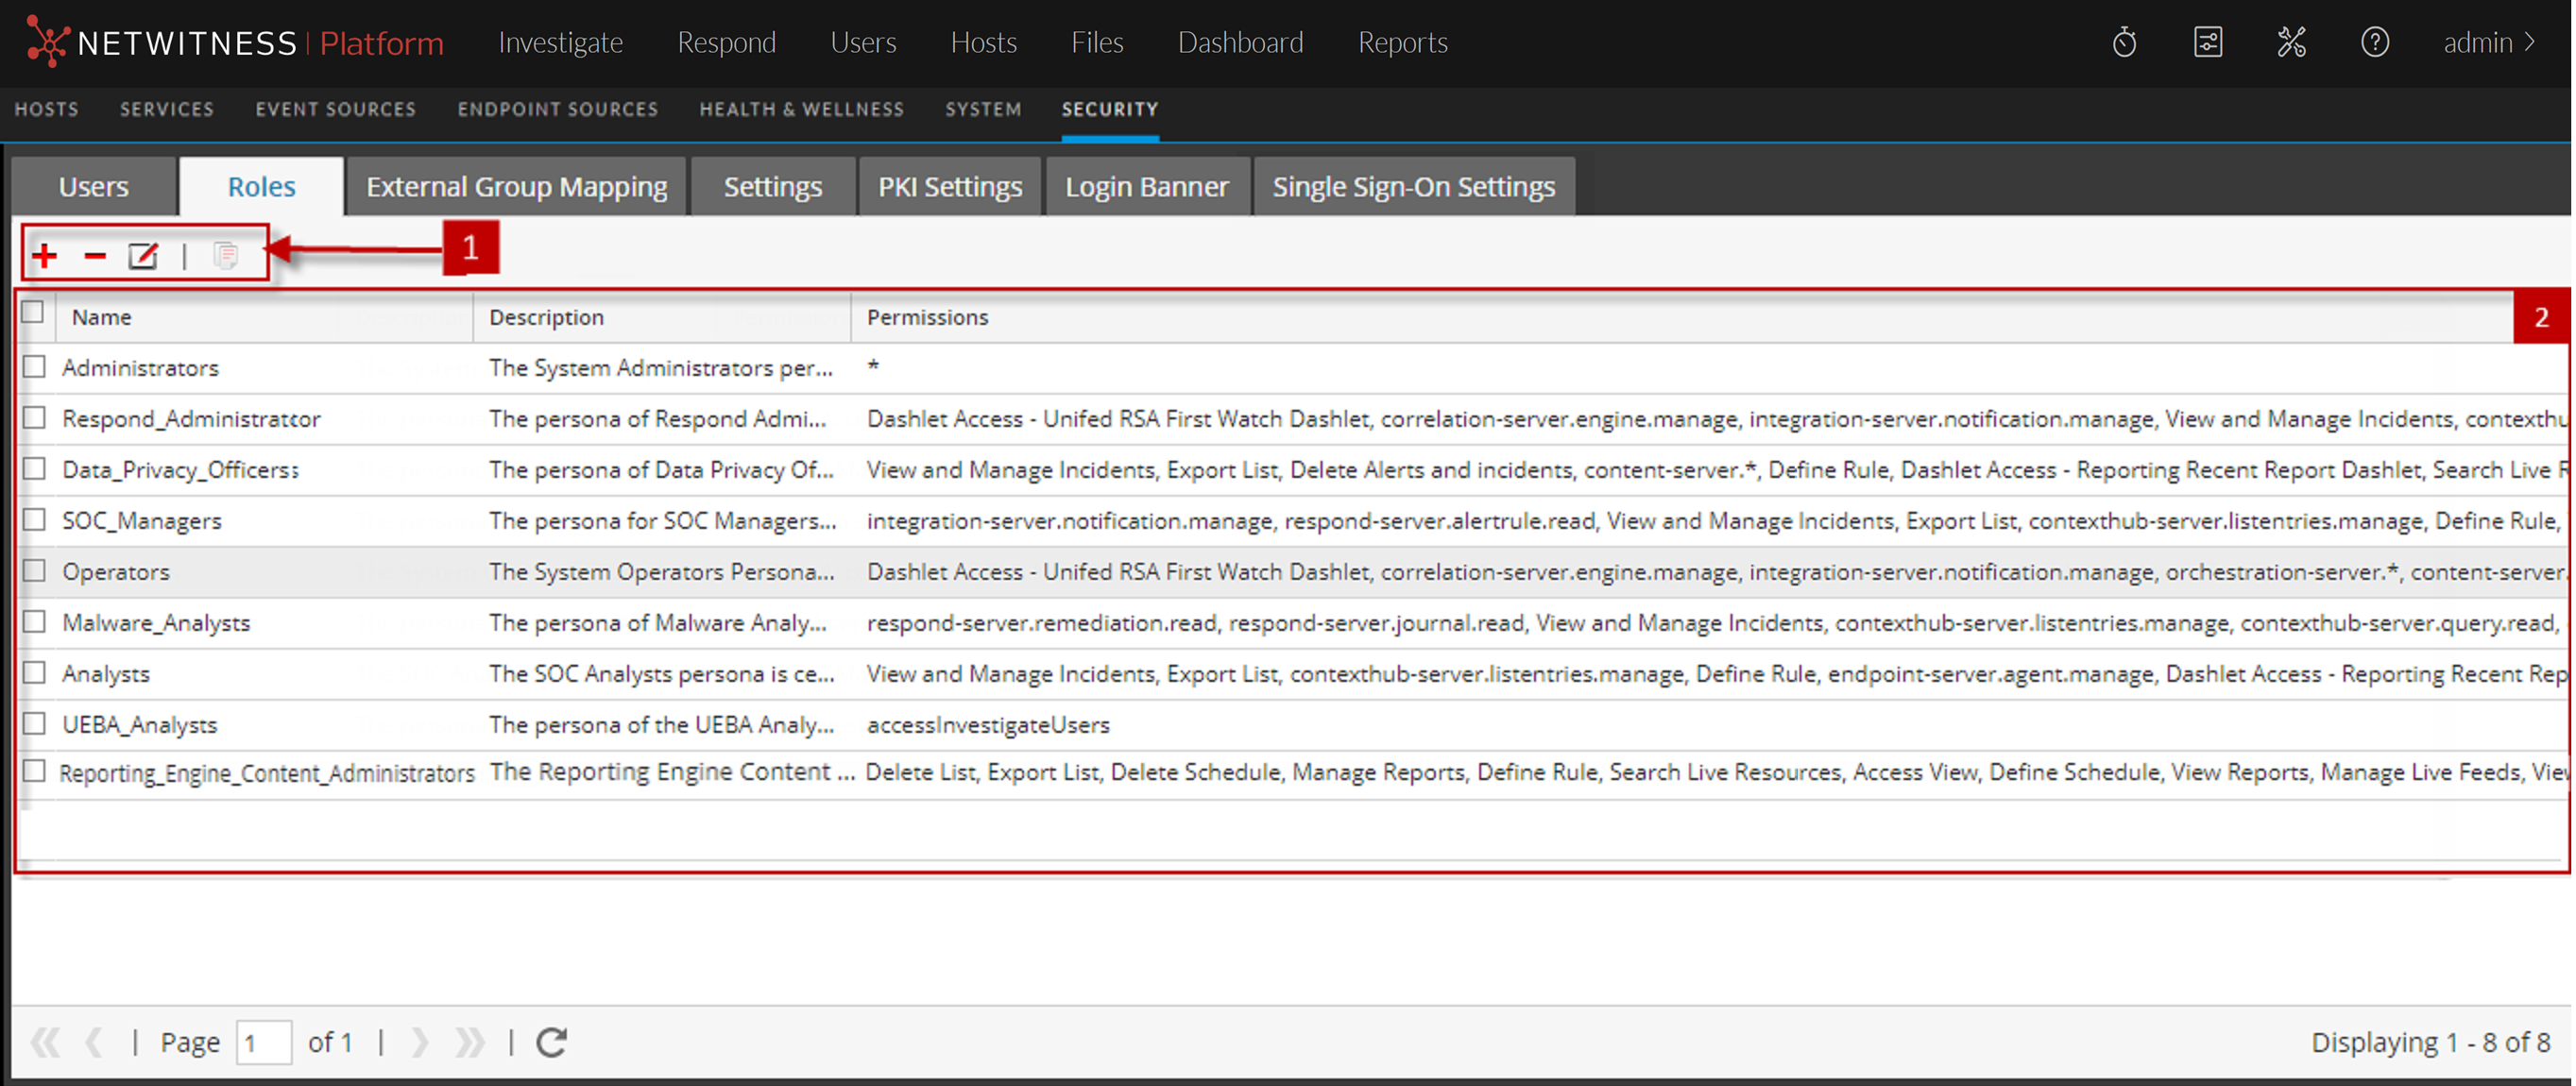
Task: Click the add role plus icon
Action: click(45, 256)
